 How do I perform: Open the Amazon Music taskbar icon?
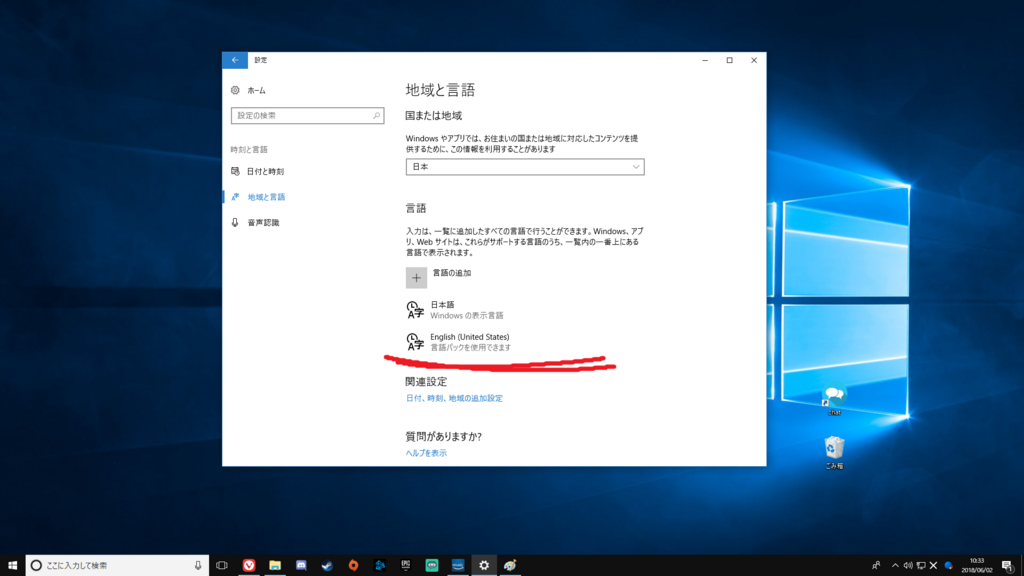point(458,566)
